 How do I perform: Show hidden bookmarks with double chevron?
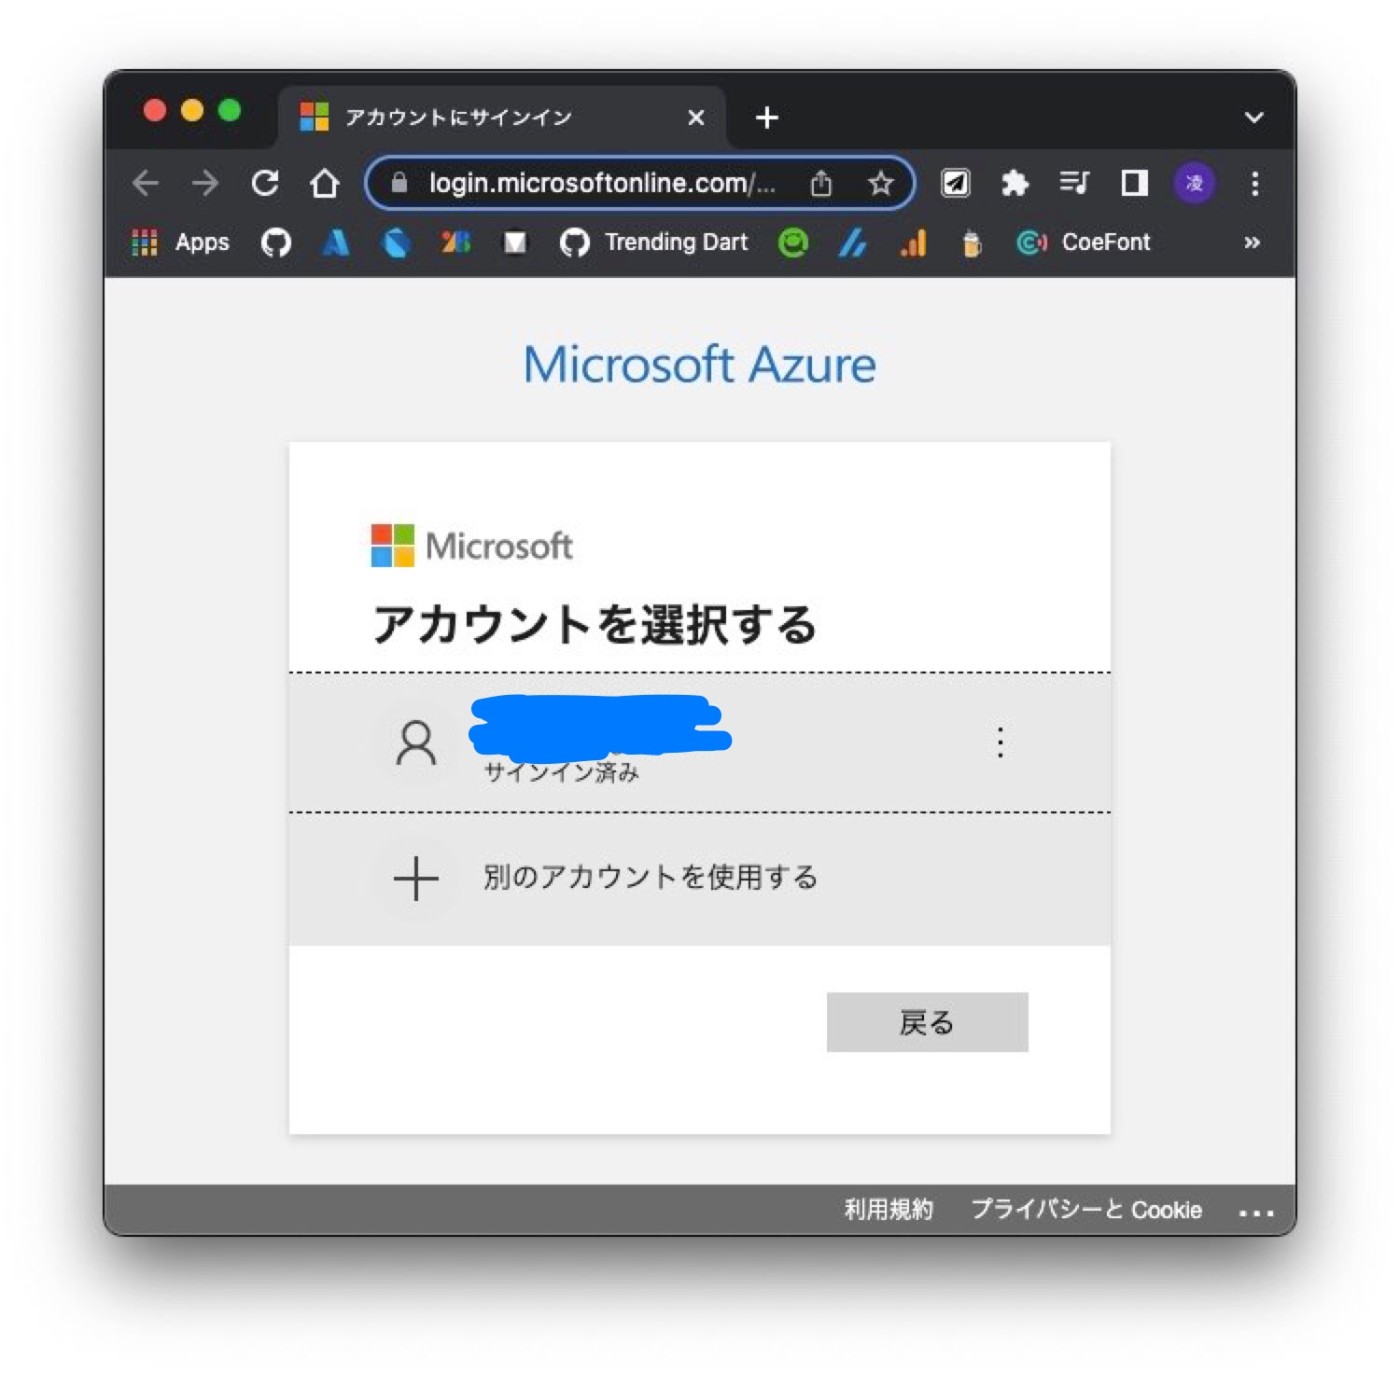(1251, 242)
